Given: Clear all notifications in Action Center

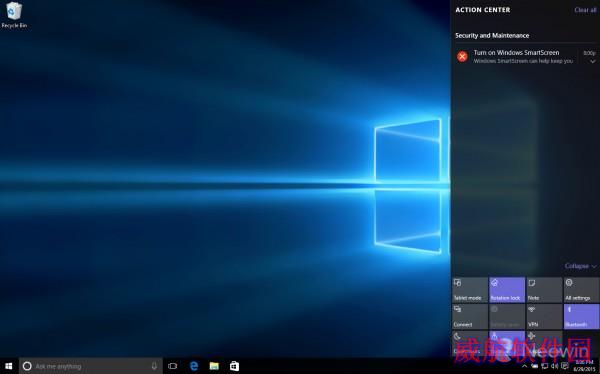Looking at the screenshot, I should tap(585, 10).
